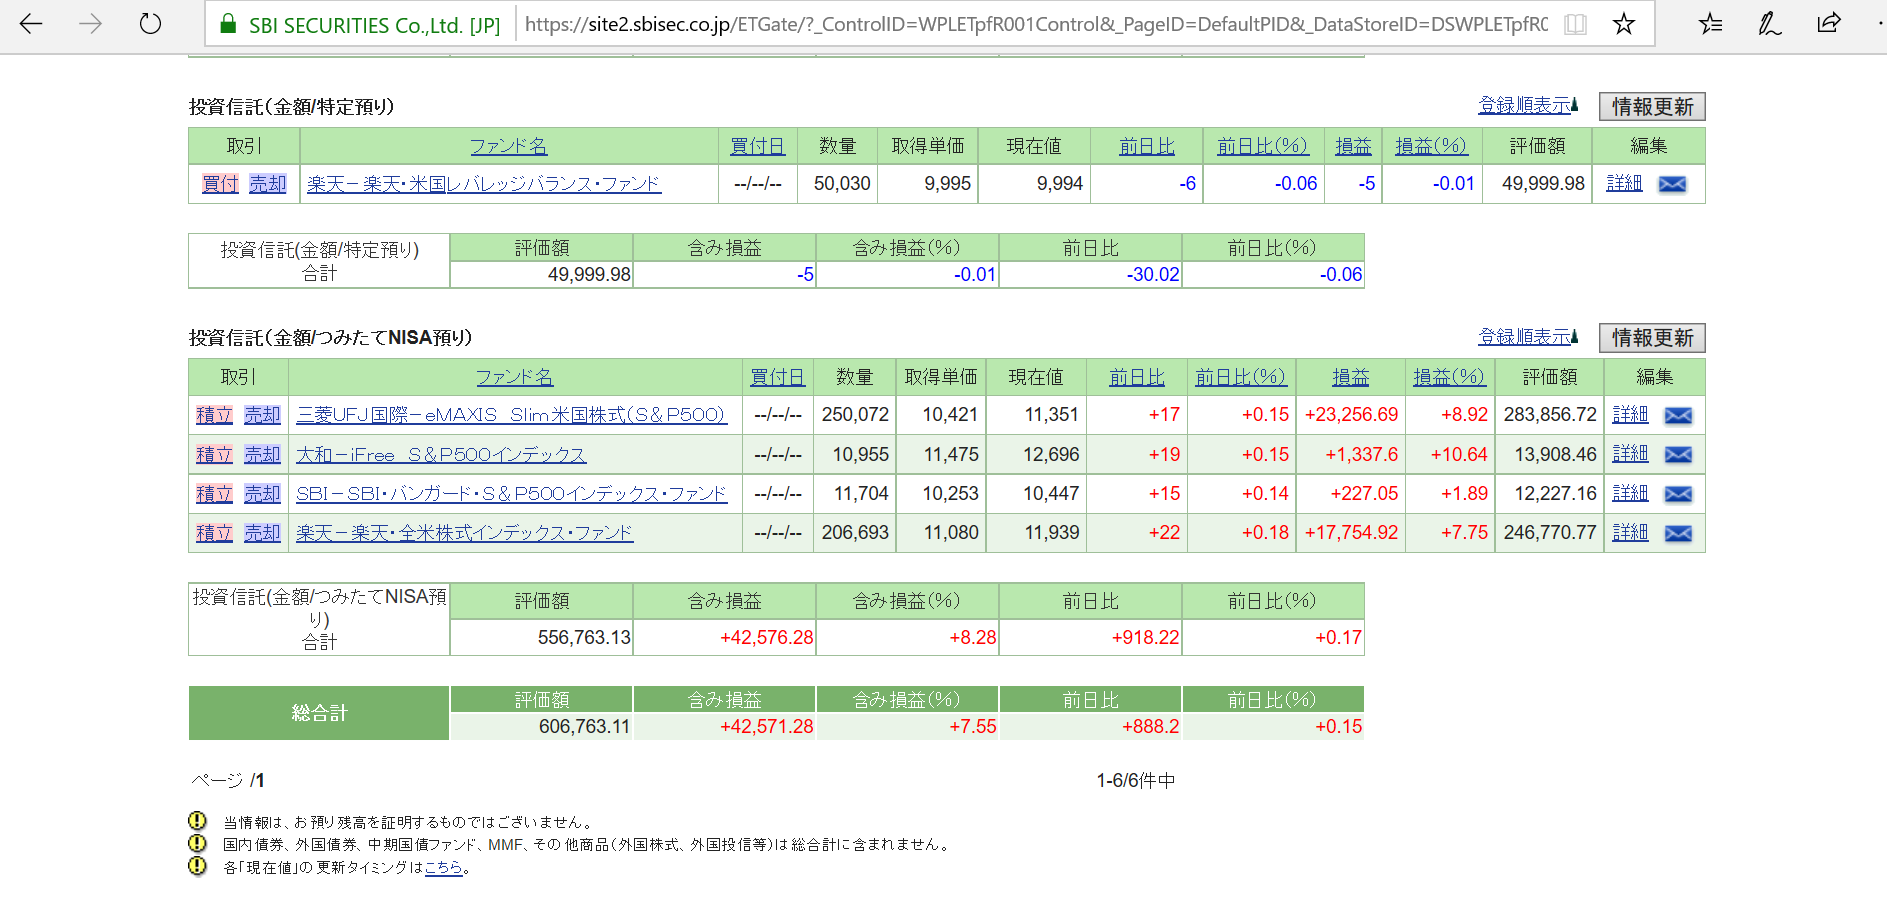Open 詳細 for 楽天・米国レバレッジバランス fund
1887x910 pixels.
(1624, 183)
